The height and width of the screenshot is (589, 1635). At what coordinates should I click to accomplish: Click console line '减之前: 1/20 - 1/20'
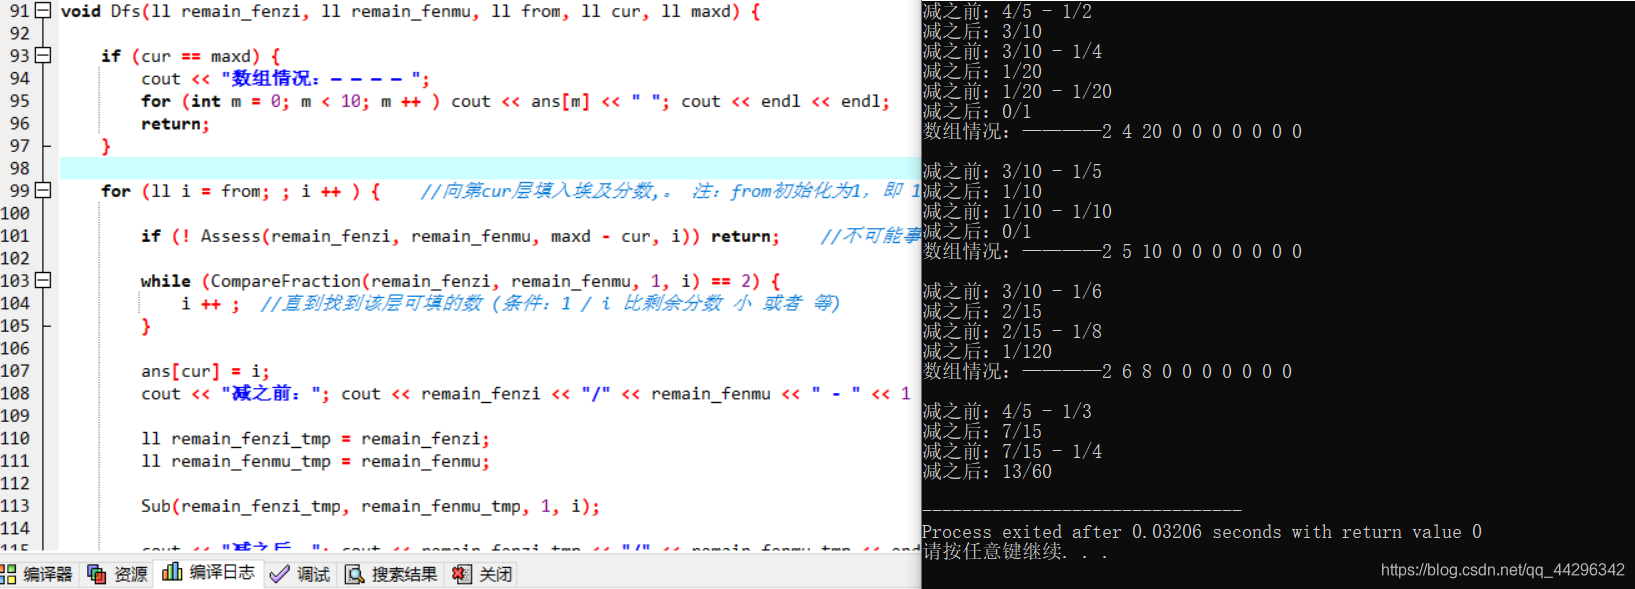coord(1017,92)
